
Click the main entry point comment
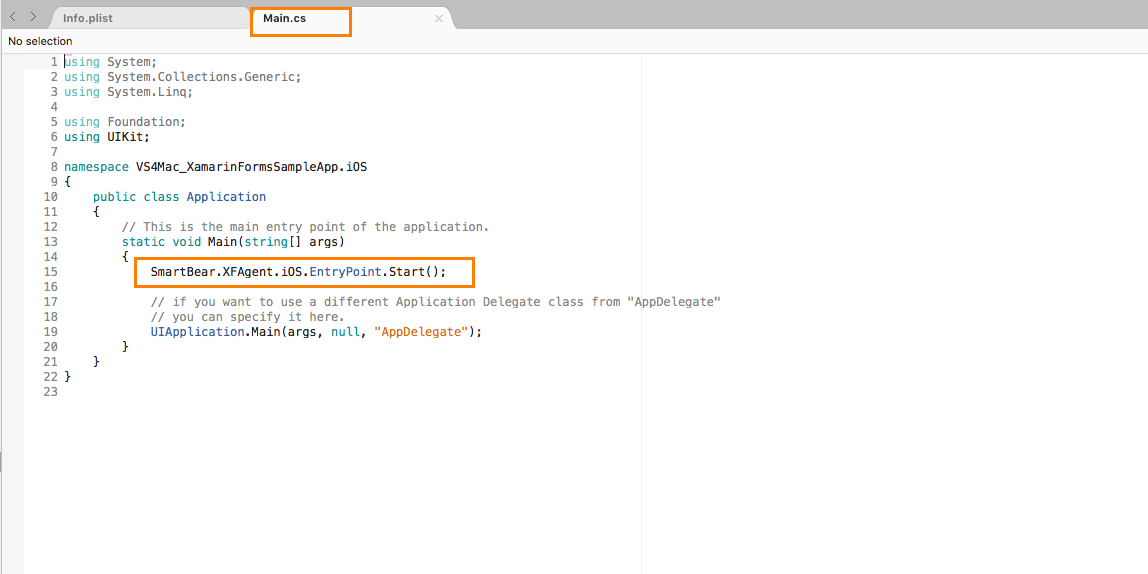pos(305,227)
